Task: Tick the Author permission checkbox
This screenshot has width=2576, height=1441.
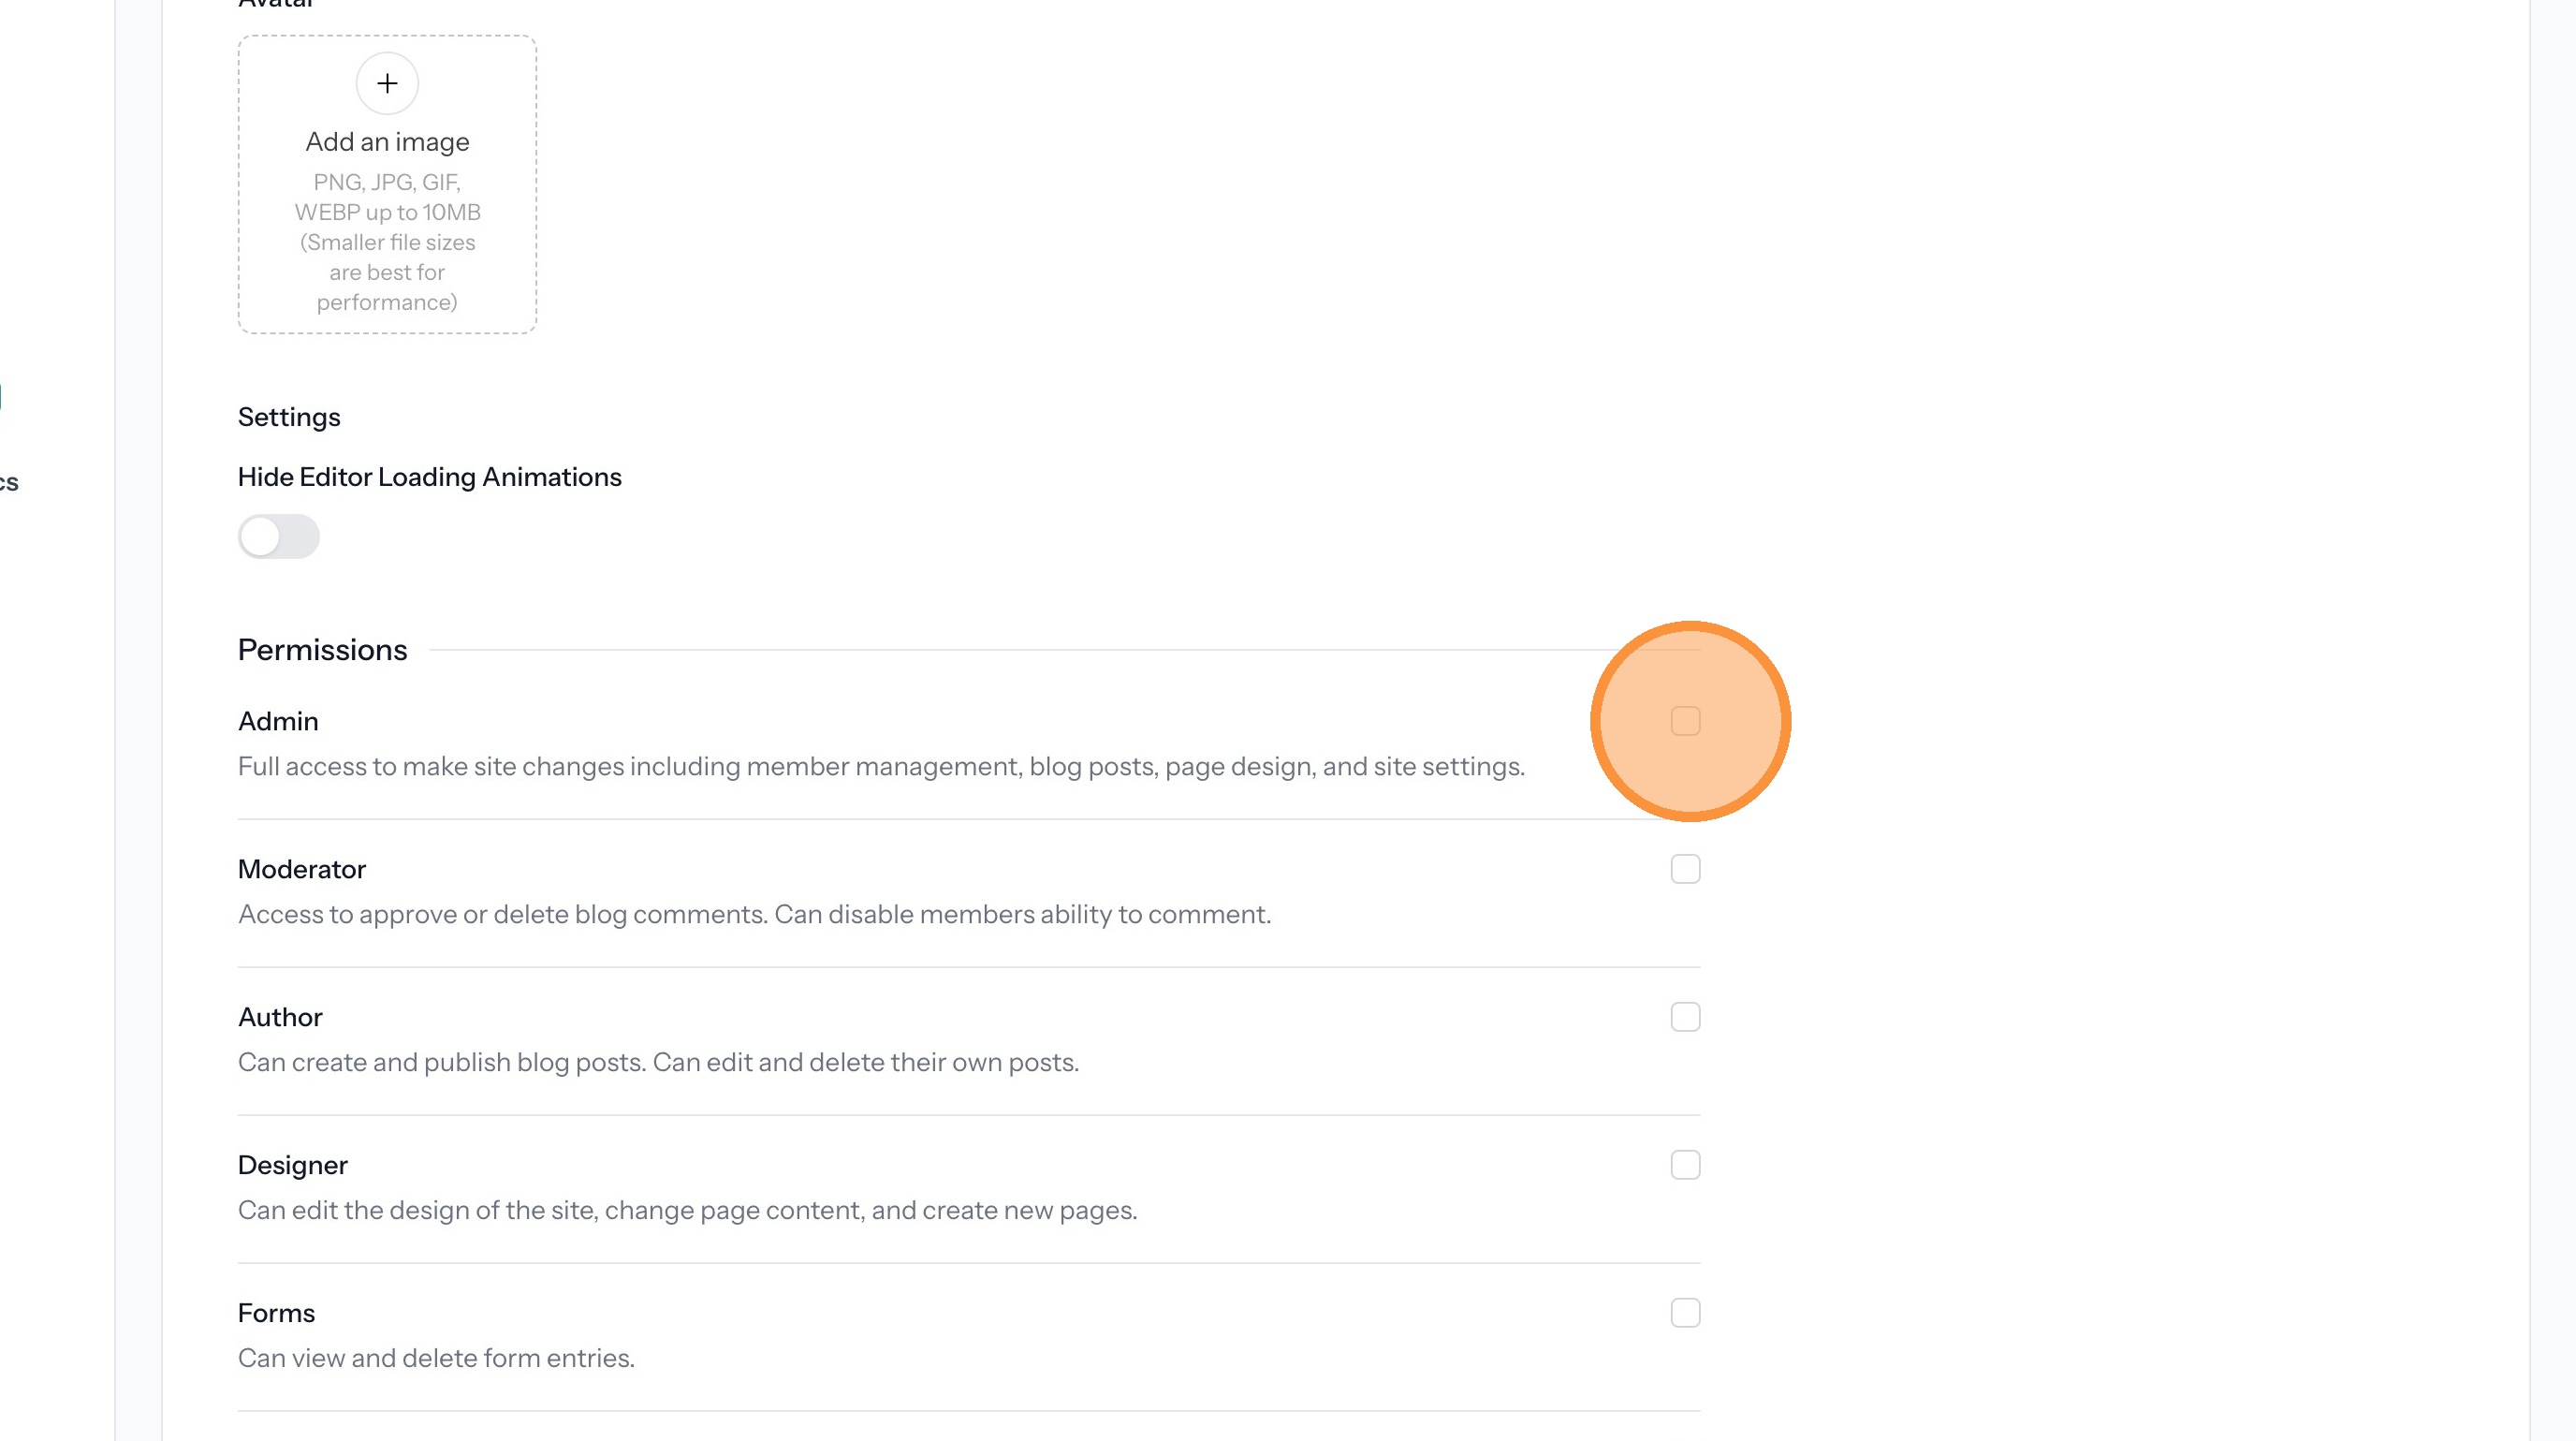Action: pos(1685,1017)
